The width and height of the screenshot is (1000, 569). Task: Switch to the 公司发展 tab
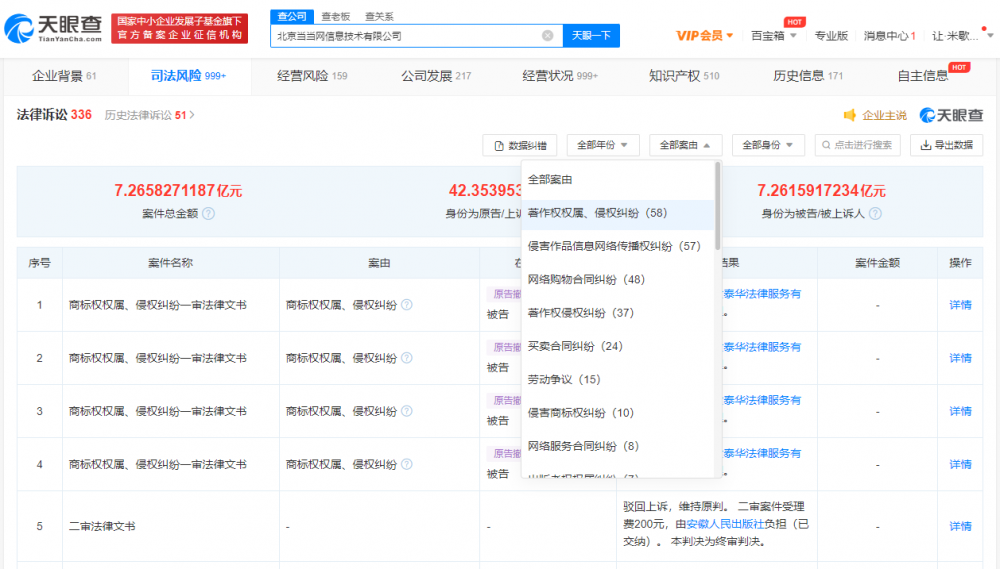click(436, 76)
